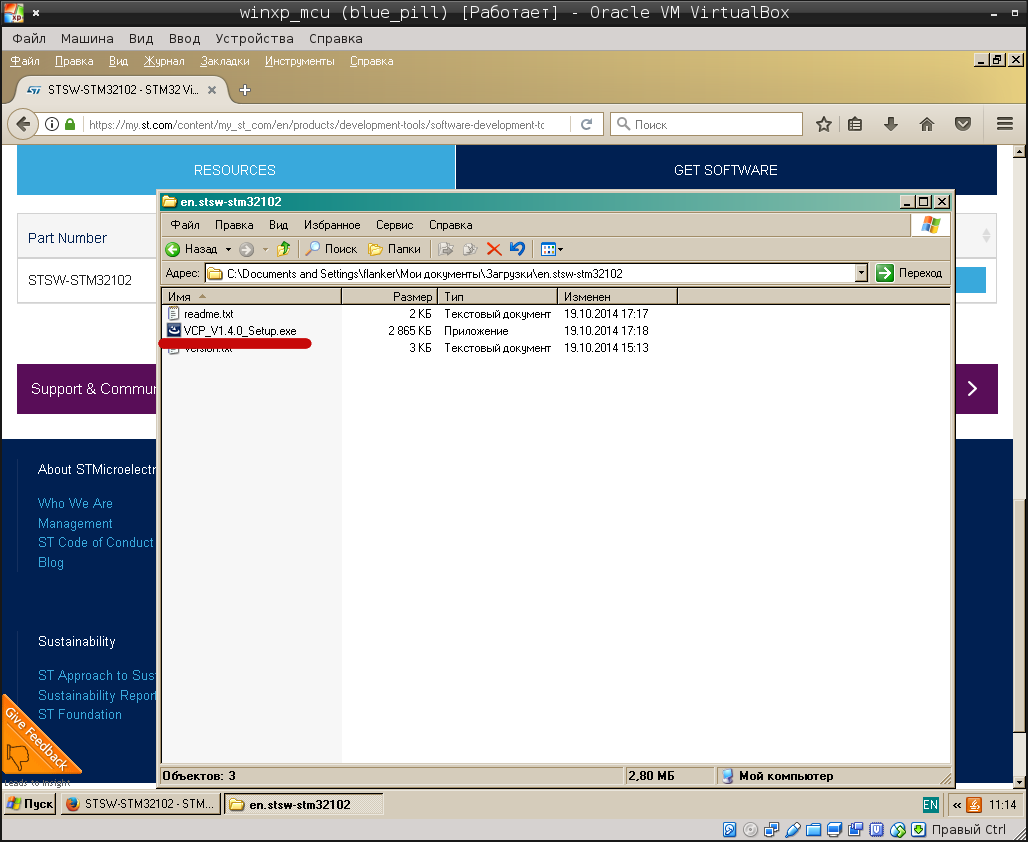This screenshot has height=842, width=1028.
Task: Click the green padlock security icon
Action: click(70, 124)
